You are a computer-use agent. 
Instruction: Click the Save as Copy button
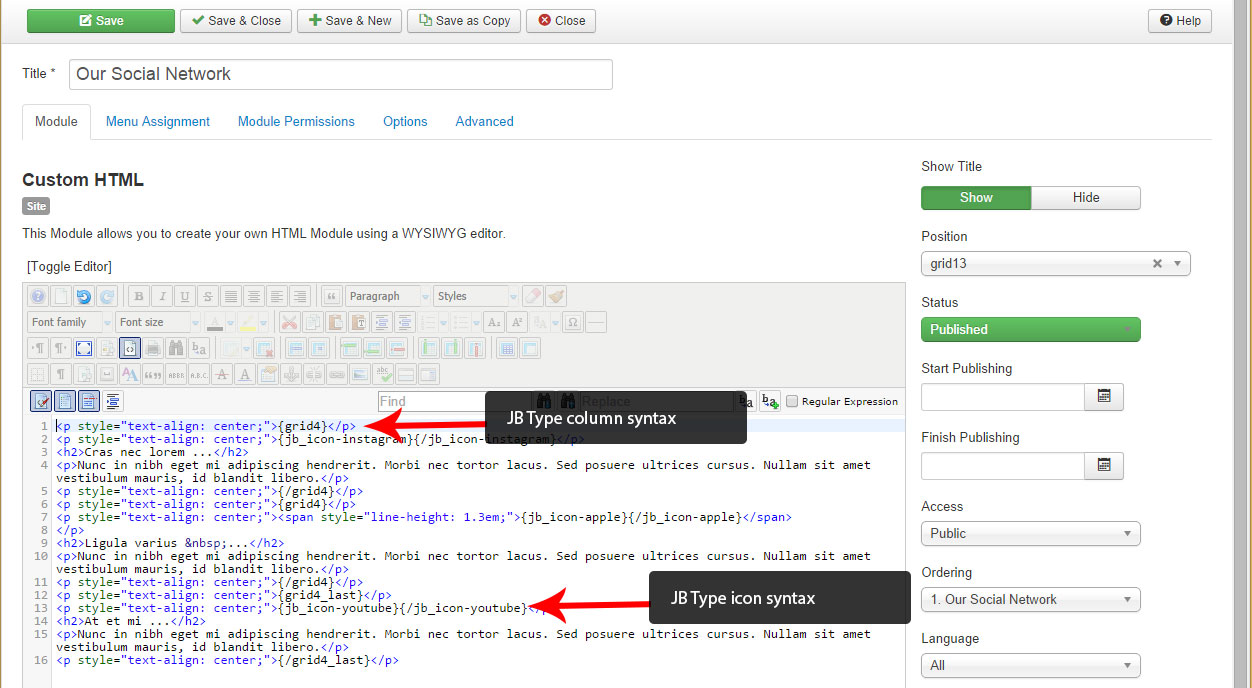[464, 21]
